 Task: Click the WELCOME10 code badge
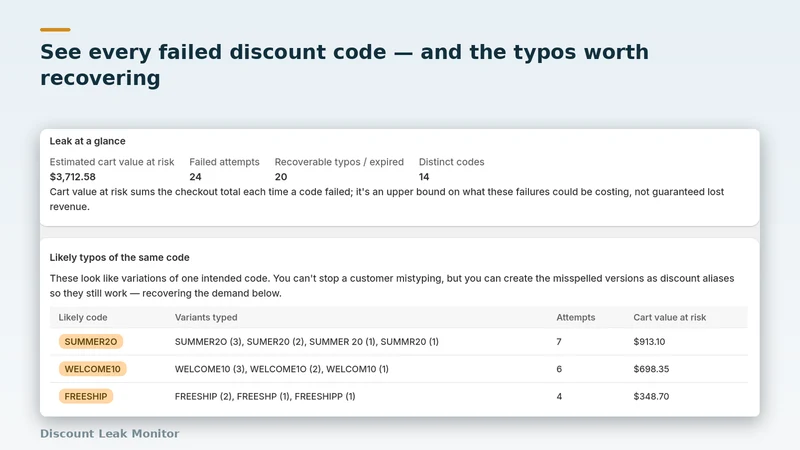pos(92,369)
